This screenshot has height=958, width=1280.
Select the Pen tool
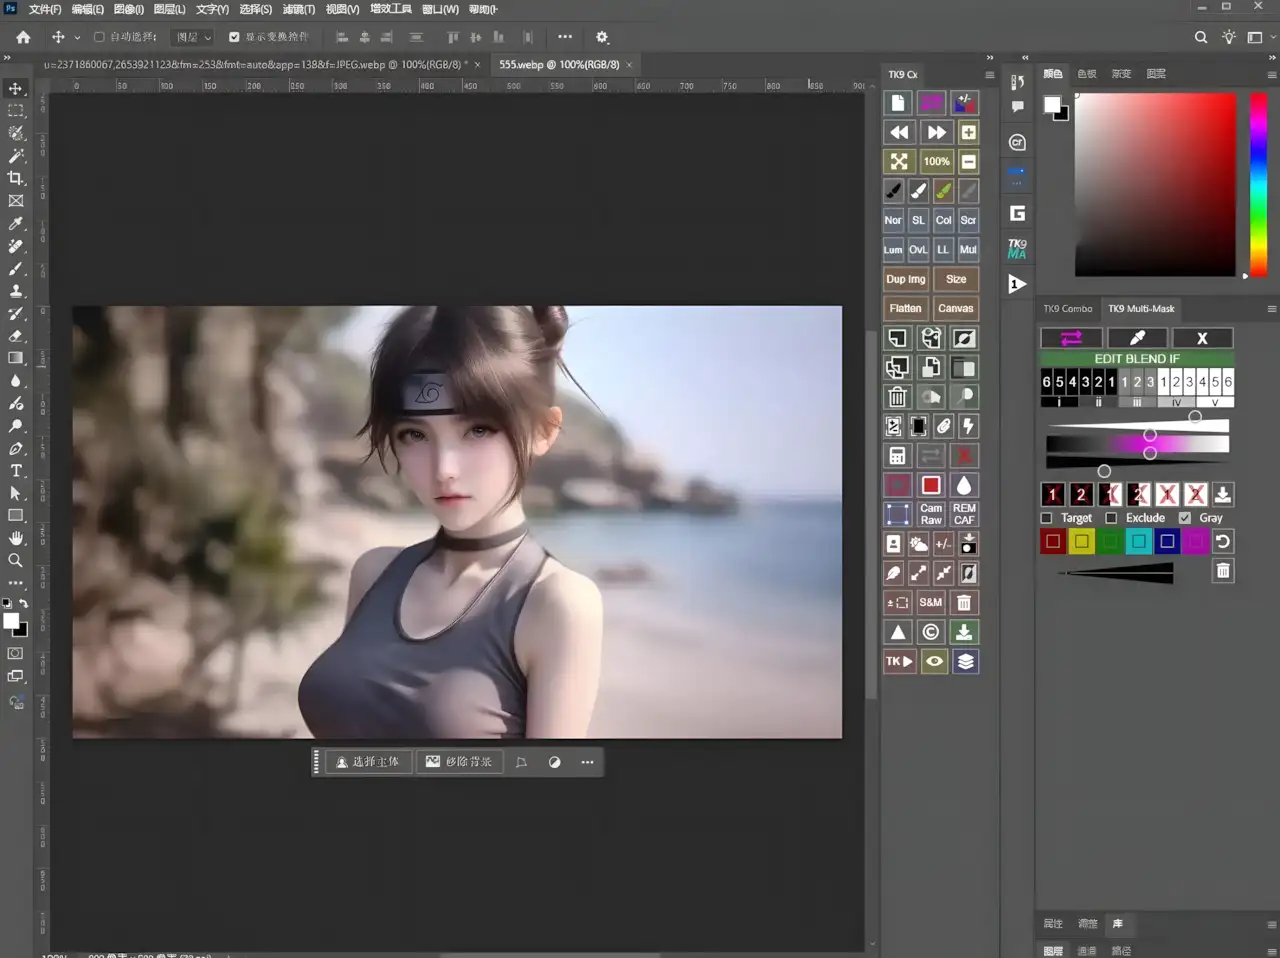coord(16,449)
